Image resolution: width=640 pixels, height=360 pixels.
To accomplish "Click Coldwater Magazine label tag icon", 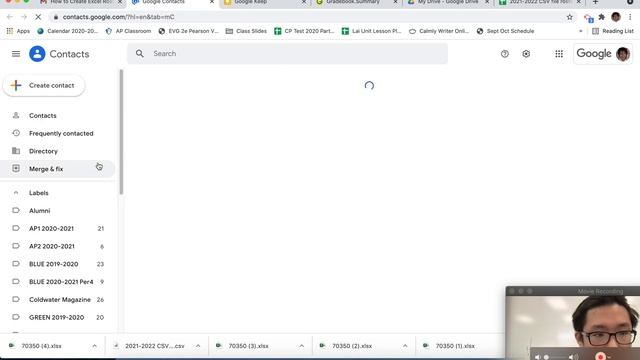I will pos(16,299).
